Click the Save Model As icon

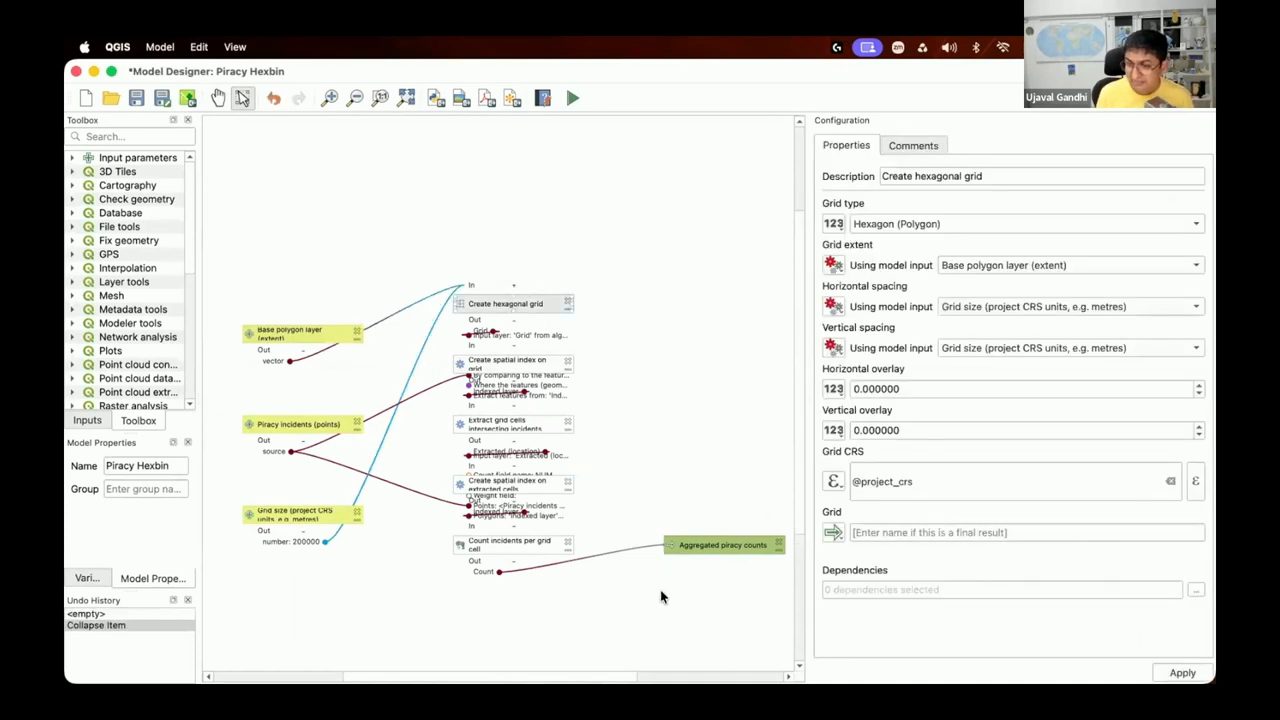click(x=162, y=98)
